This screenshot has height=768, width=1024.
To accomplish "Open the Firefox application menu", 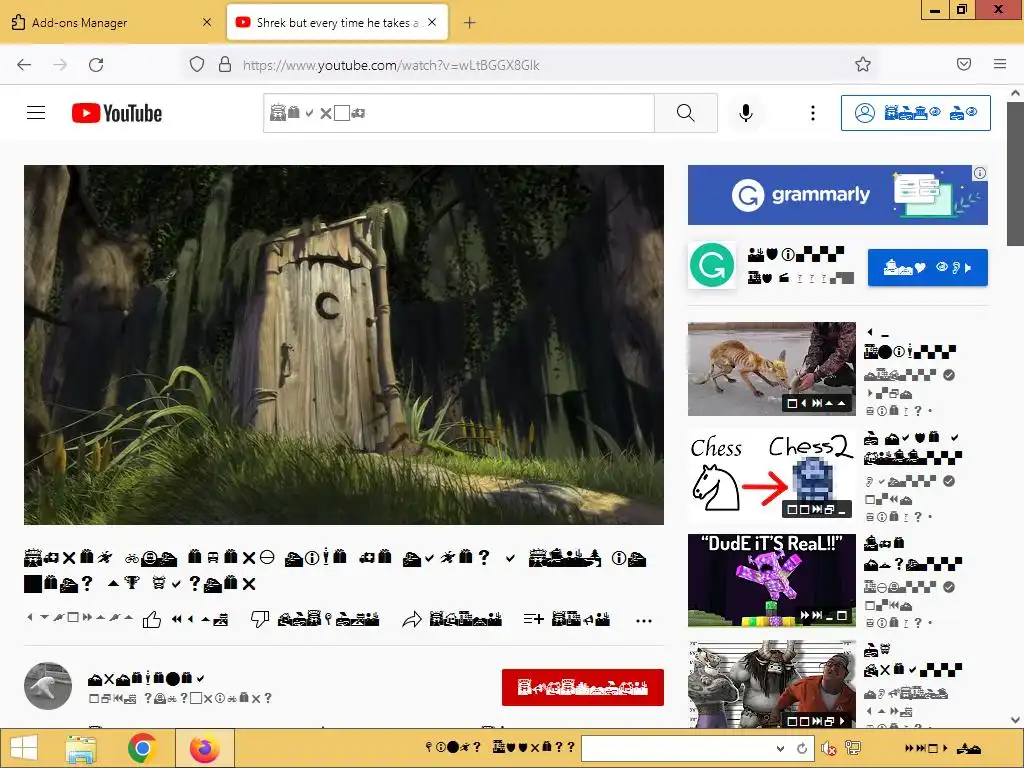I will (1000, 64).
